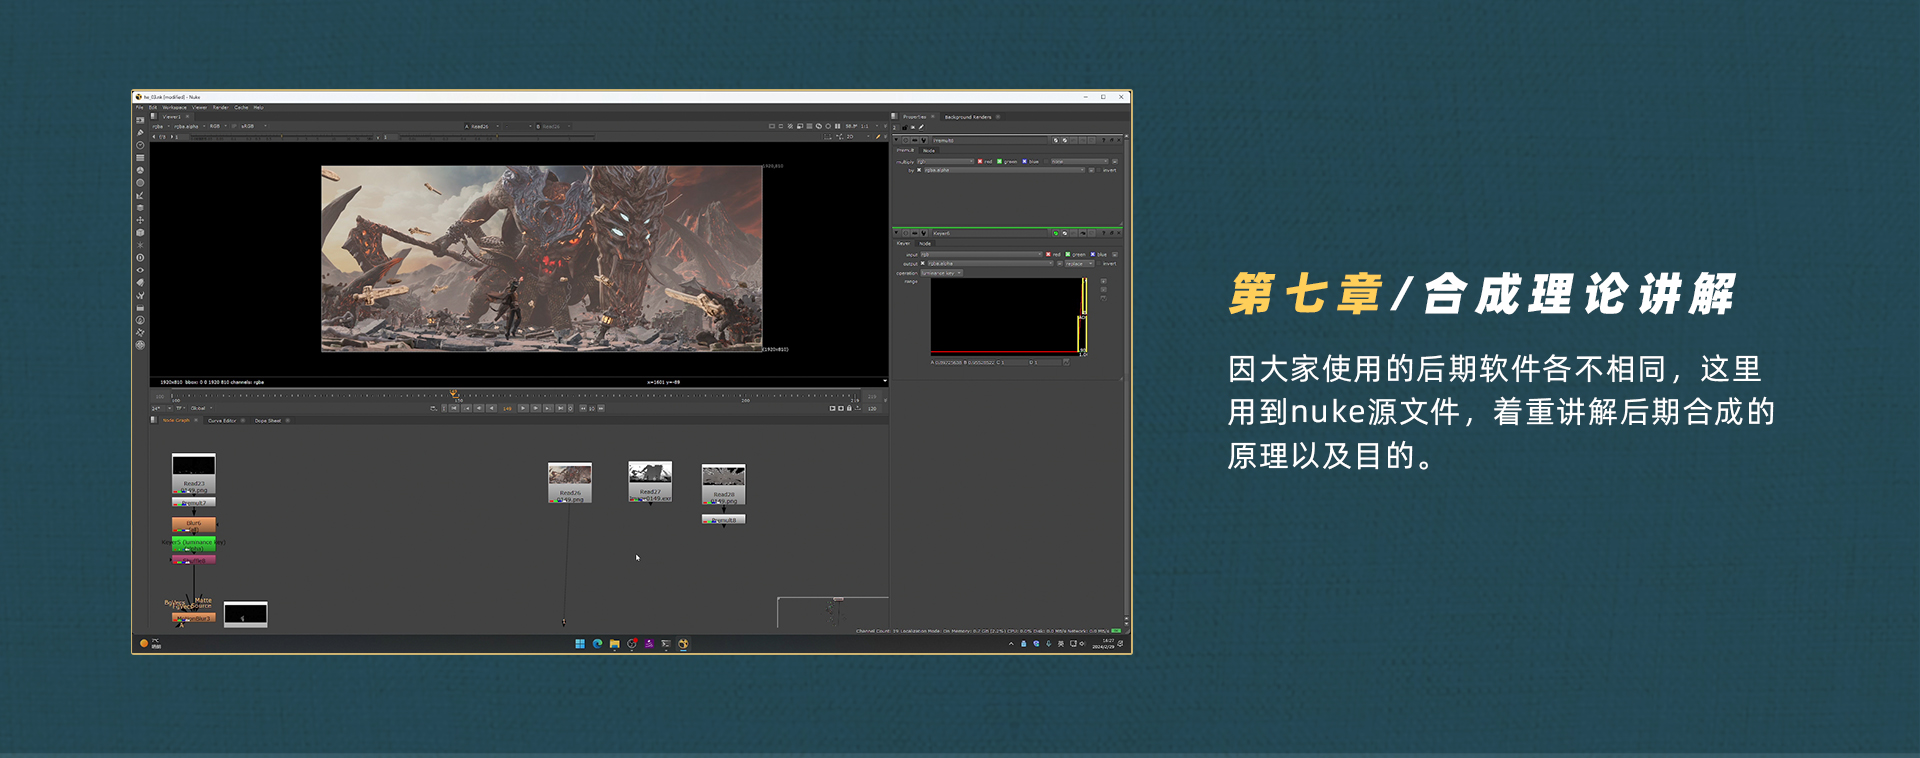
Task: Open the Transform nodes toolbar menu
Action: click(x=140, y=220)
